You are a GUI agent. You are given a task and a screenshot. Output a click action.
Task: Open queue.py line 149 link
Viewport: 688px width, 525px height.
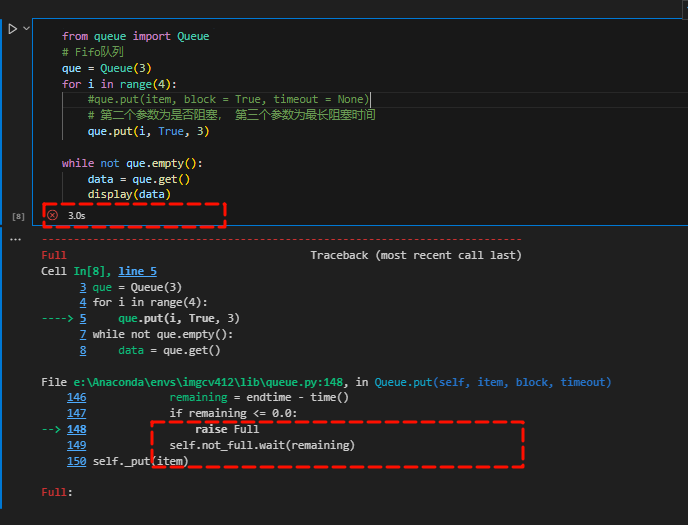(77, 445)
